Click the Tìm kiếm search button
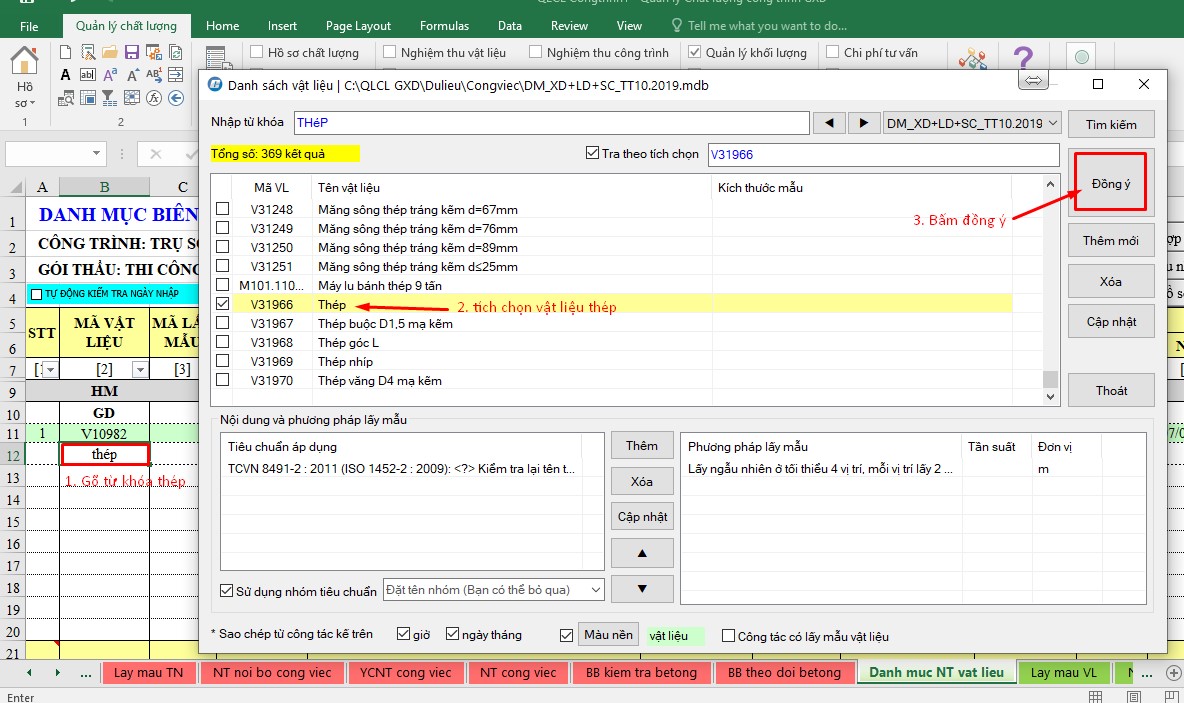 1110,125
